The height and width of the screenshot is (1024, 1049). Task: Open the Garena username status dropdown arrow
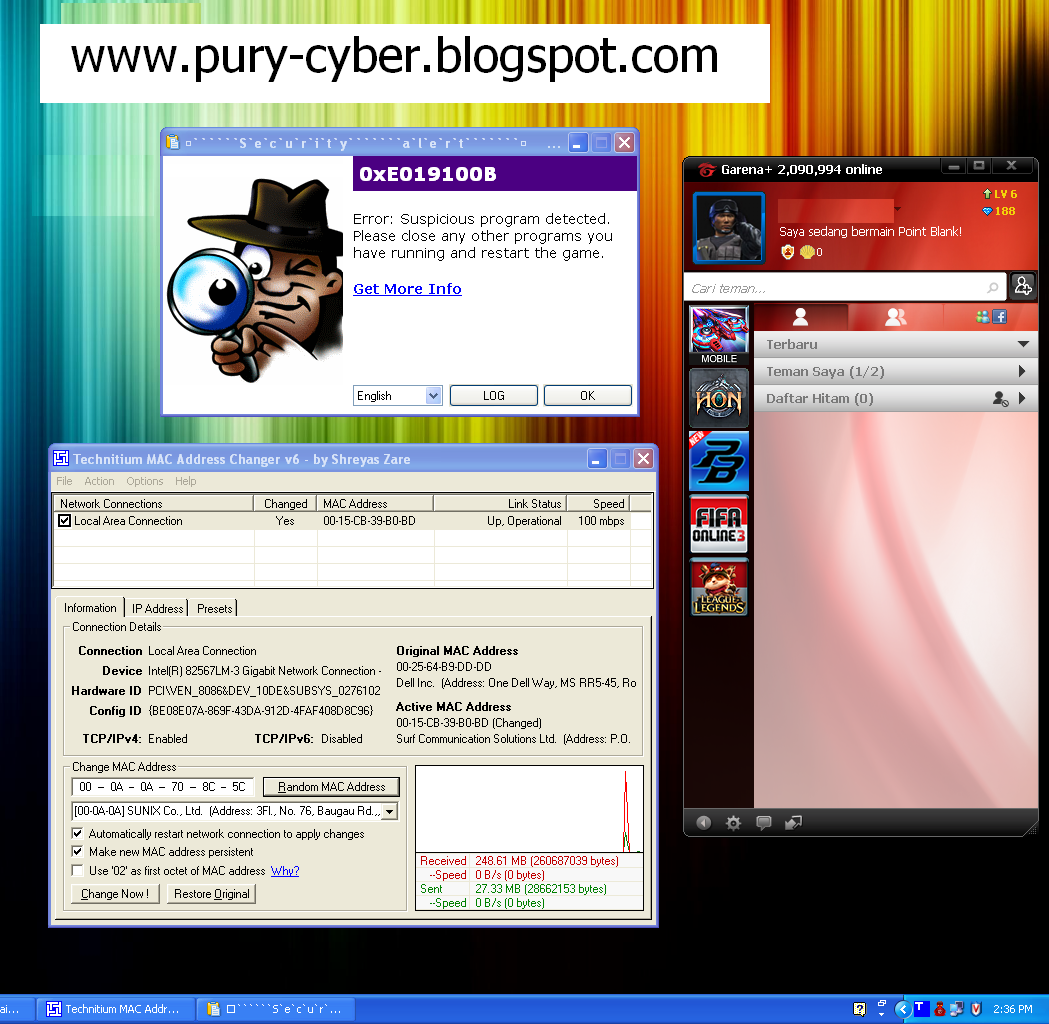(898, 209)
